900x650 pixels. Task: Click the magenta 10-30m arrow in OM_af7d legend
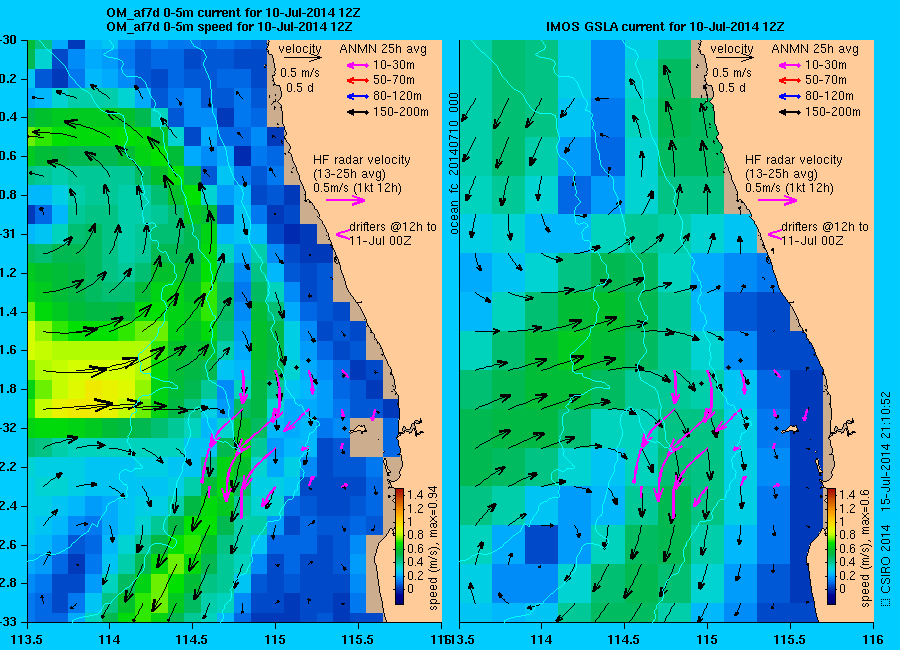pyautogui.click(x=358, y=65)
